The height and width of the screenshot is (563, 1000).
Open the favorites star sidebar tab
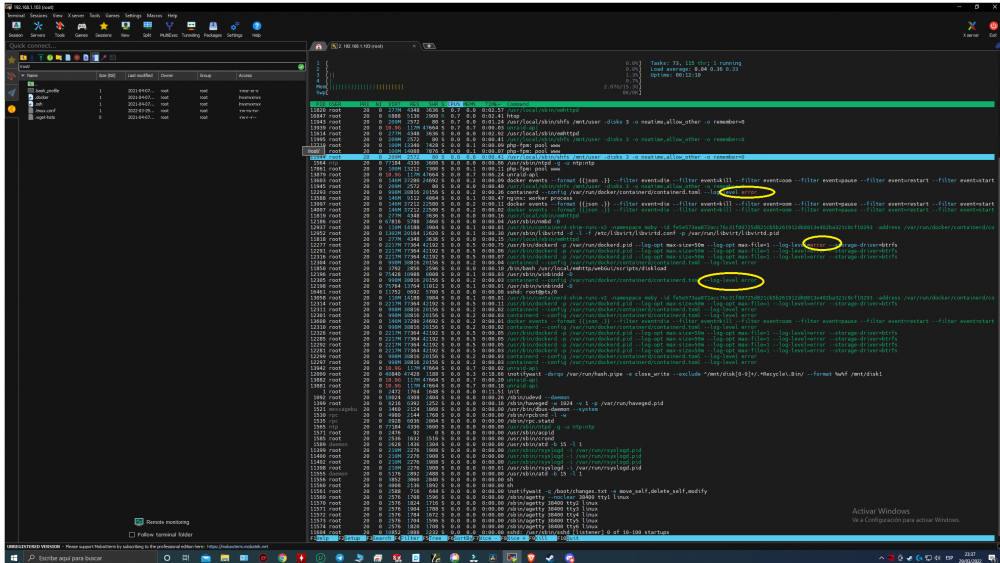[11, 60]
